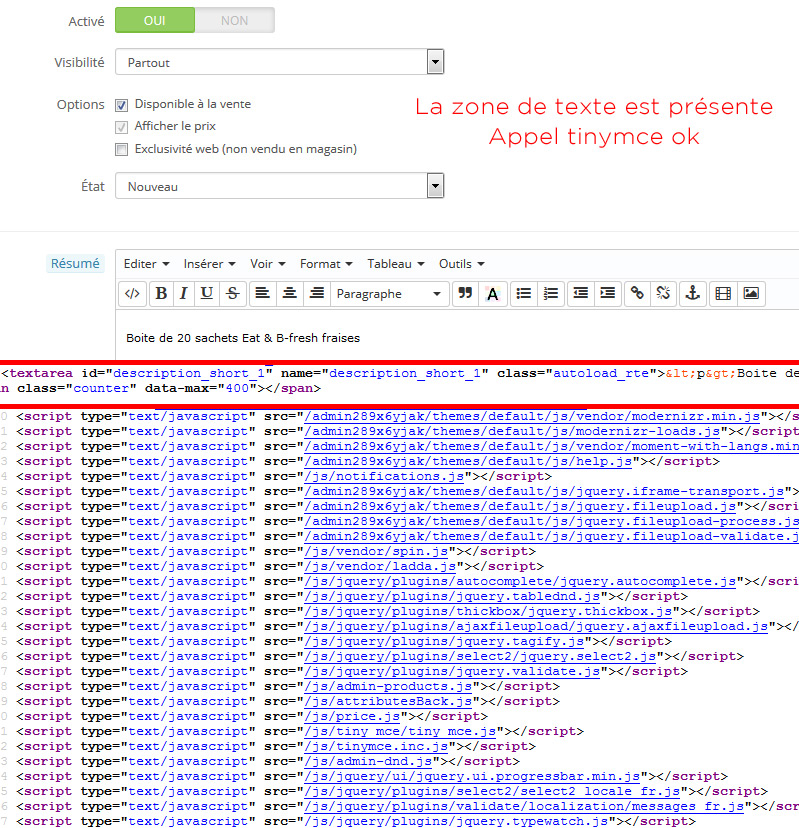799x828 pixels.
Task: Open the jquery.ui.progressbar.min.js link
Action: (x=472, y=776)
